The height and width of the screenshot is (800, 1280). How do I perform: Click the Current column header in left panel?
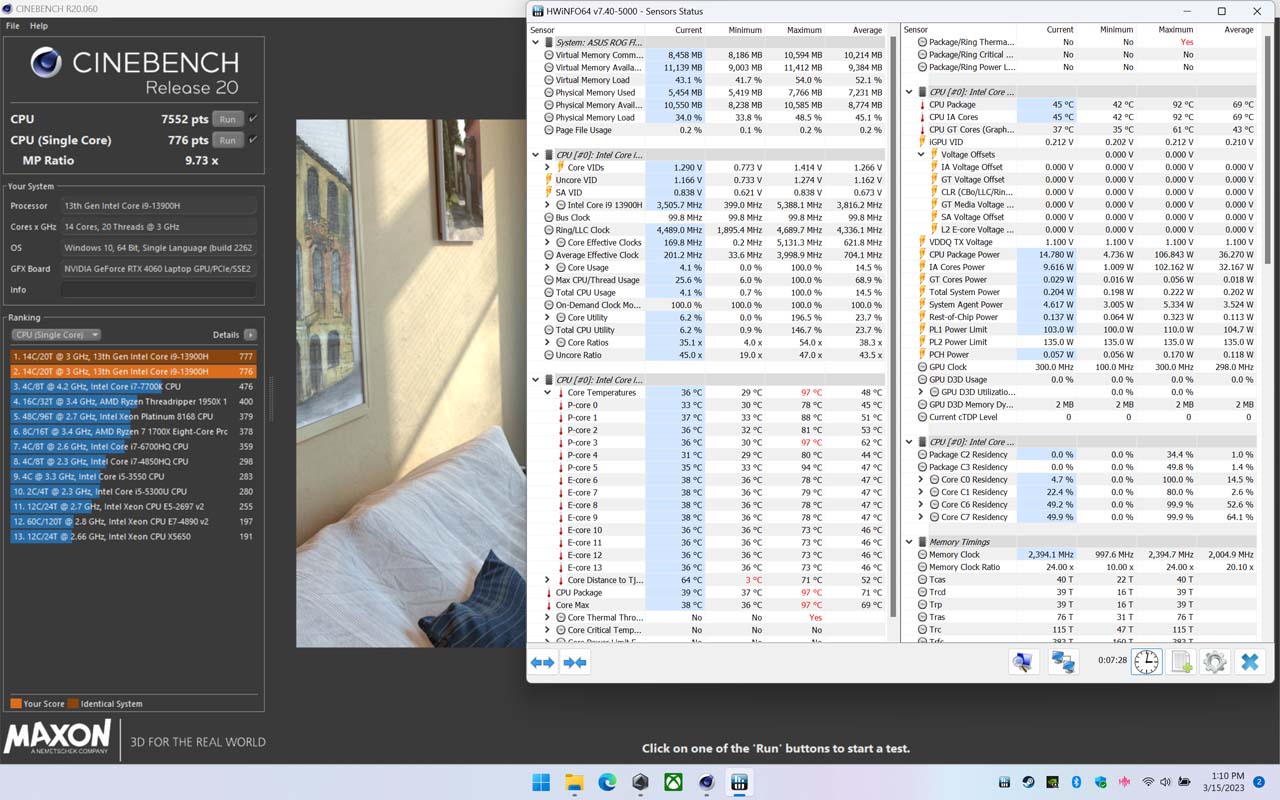pos(689,30)
